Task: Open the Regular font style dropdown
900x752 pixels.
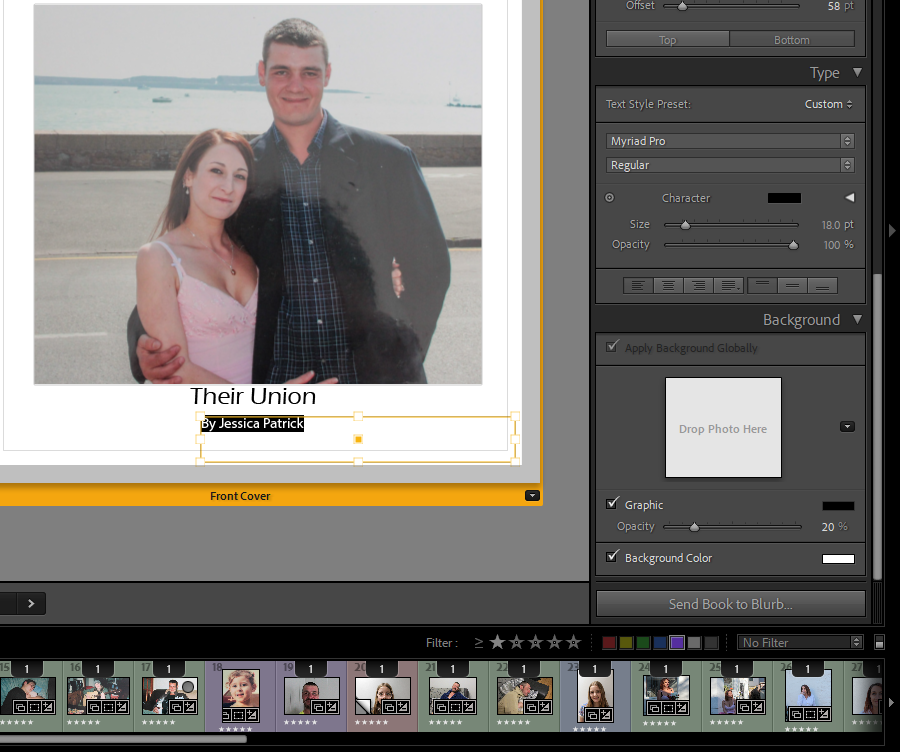Action: [730, 165]
